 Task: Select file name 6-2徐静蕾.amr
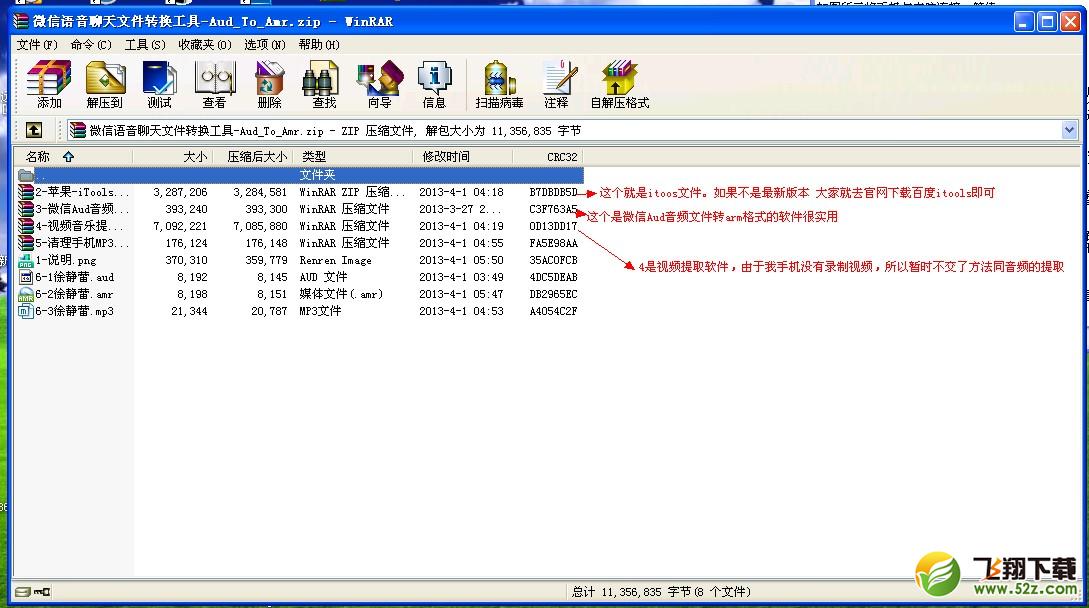(x=74, y=294)
